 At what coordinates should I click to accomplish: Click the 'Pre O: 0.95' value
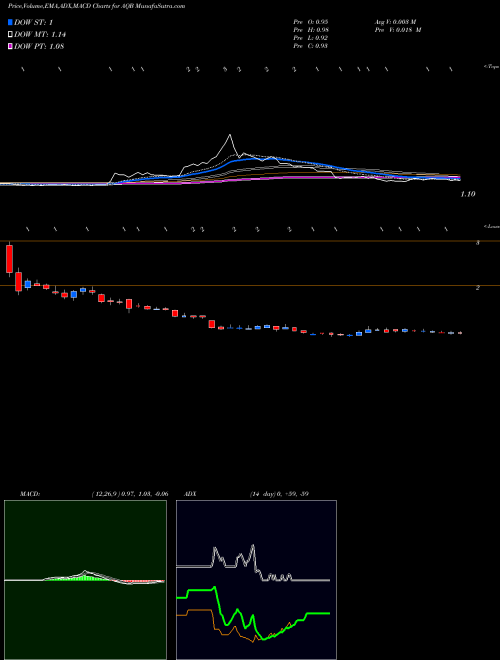(x=311, y=21)
